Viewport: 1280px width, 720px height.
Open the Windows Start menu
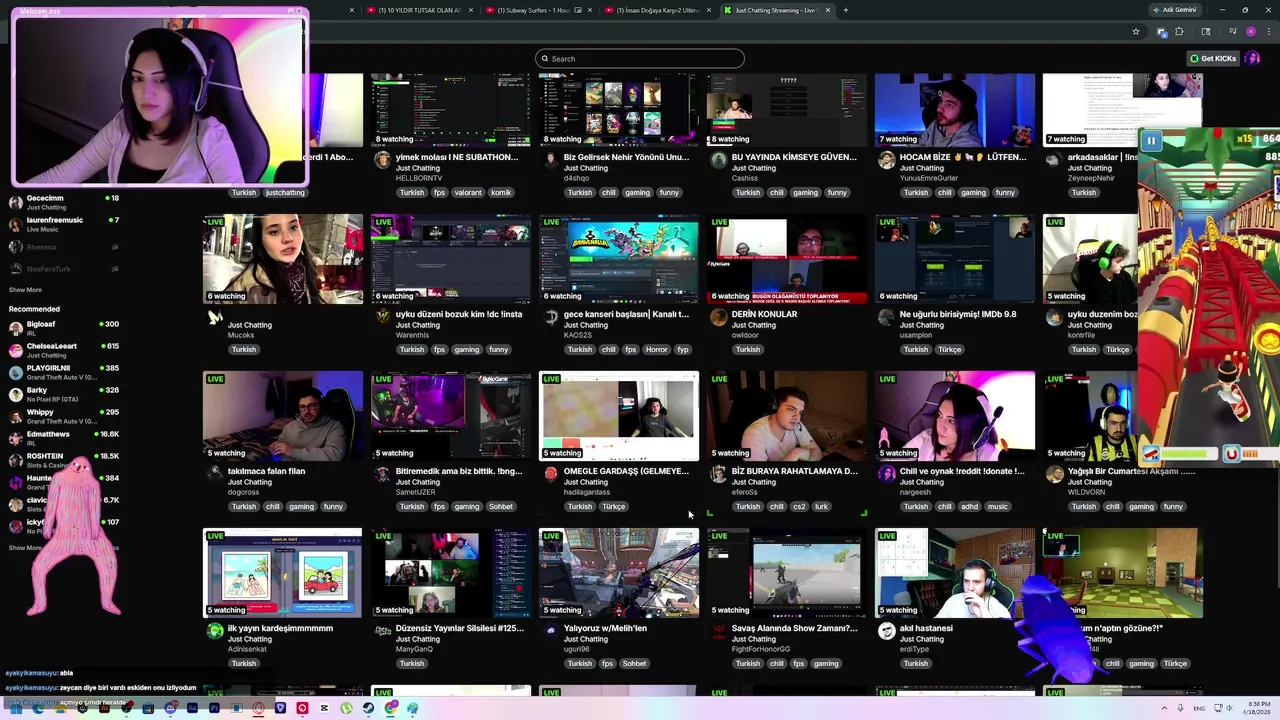[x=17, y=708]
